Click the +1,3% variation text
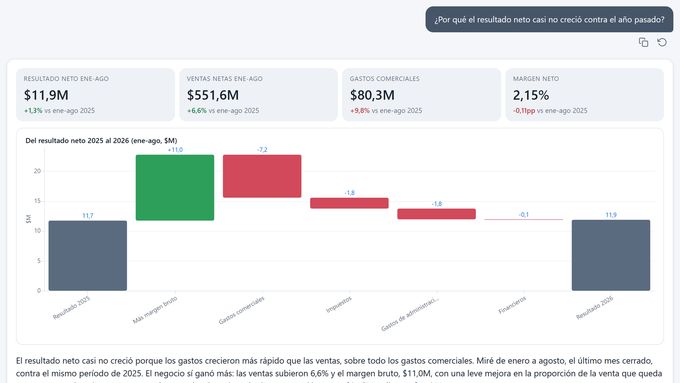Image resolution: width=680 pixels, height=383 pixels. tap(33, 111)
